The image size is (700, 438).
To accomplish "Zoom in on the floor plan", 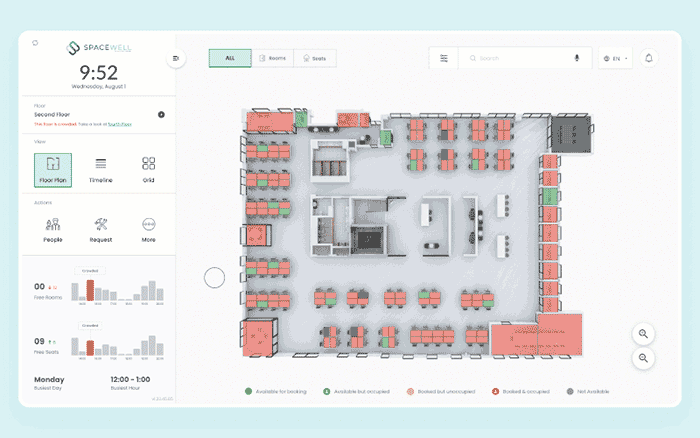I will (643, 334).
